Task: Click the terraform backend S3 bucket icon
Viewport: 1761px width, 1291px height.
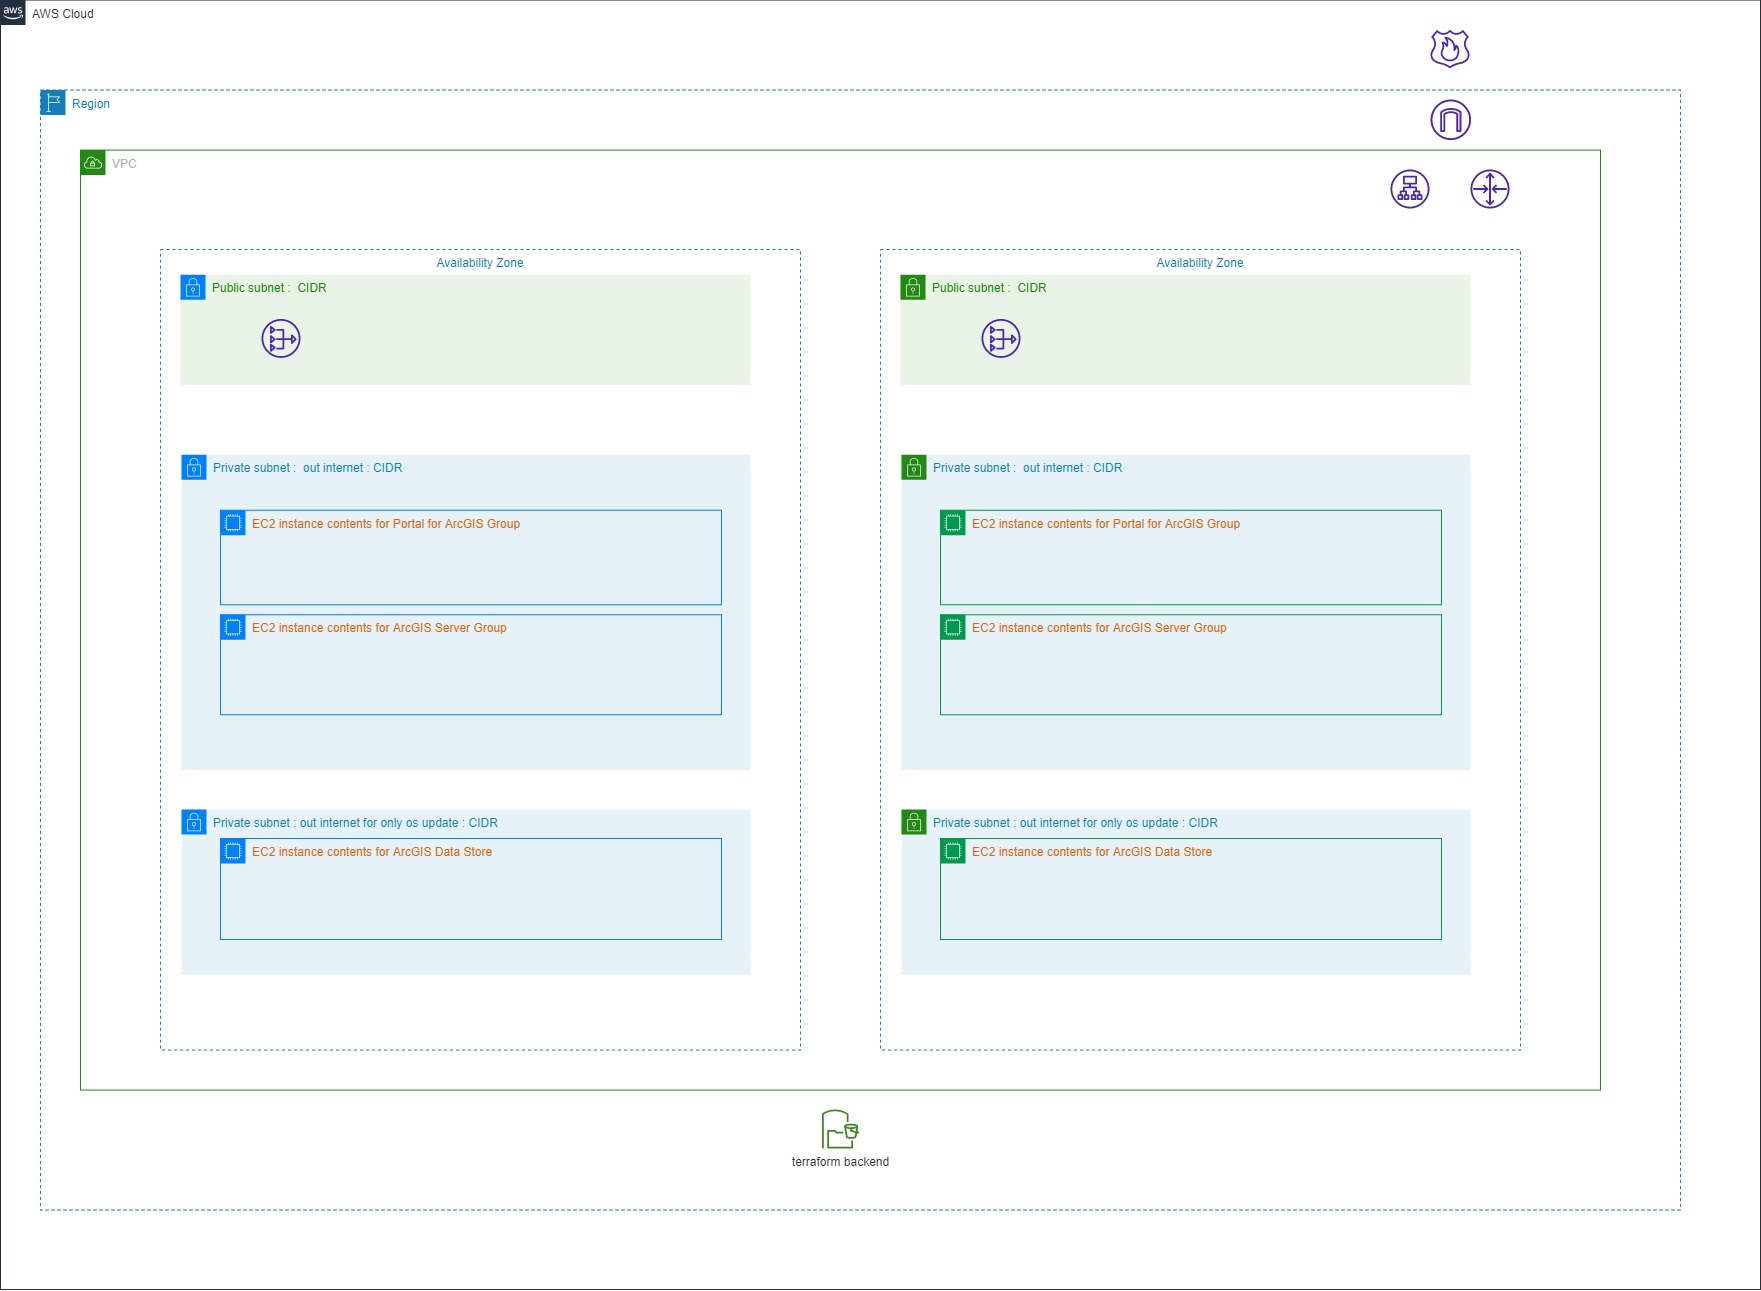Action: point(840,1130)
